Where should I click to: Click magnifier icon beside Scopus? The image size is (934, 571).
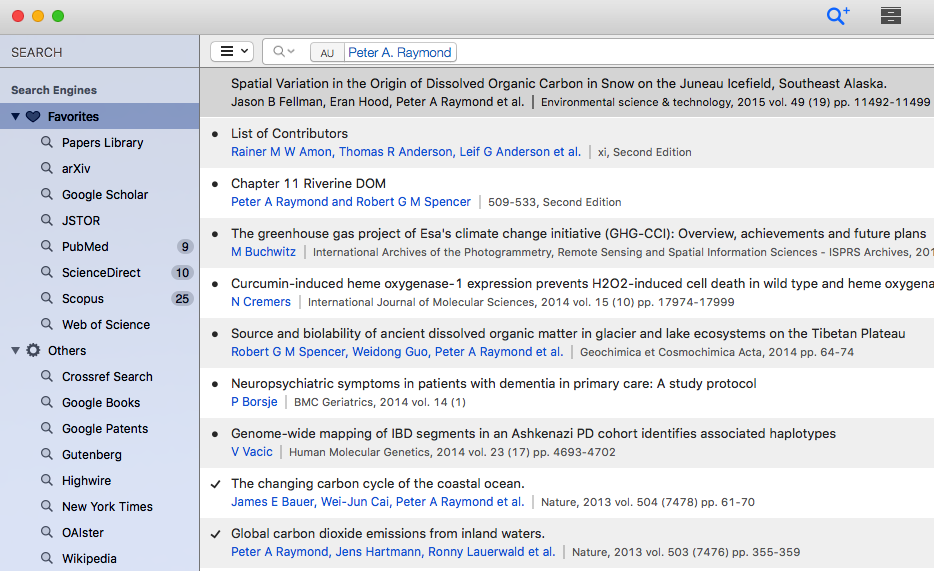coord(46,298)
